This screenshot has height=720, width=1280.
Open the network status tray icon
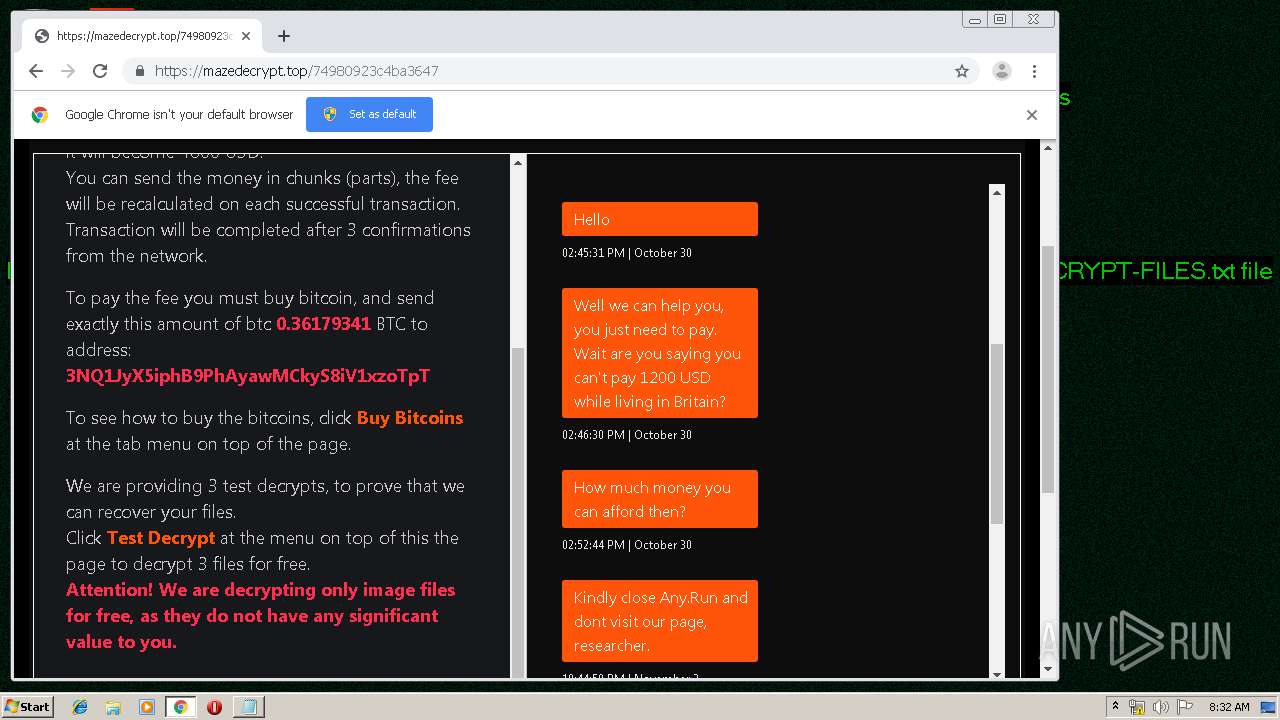click(1138, 707)
